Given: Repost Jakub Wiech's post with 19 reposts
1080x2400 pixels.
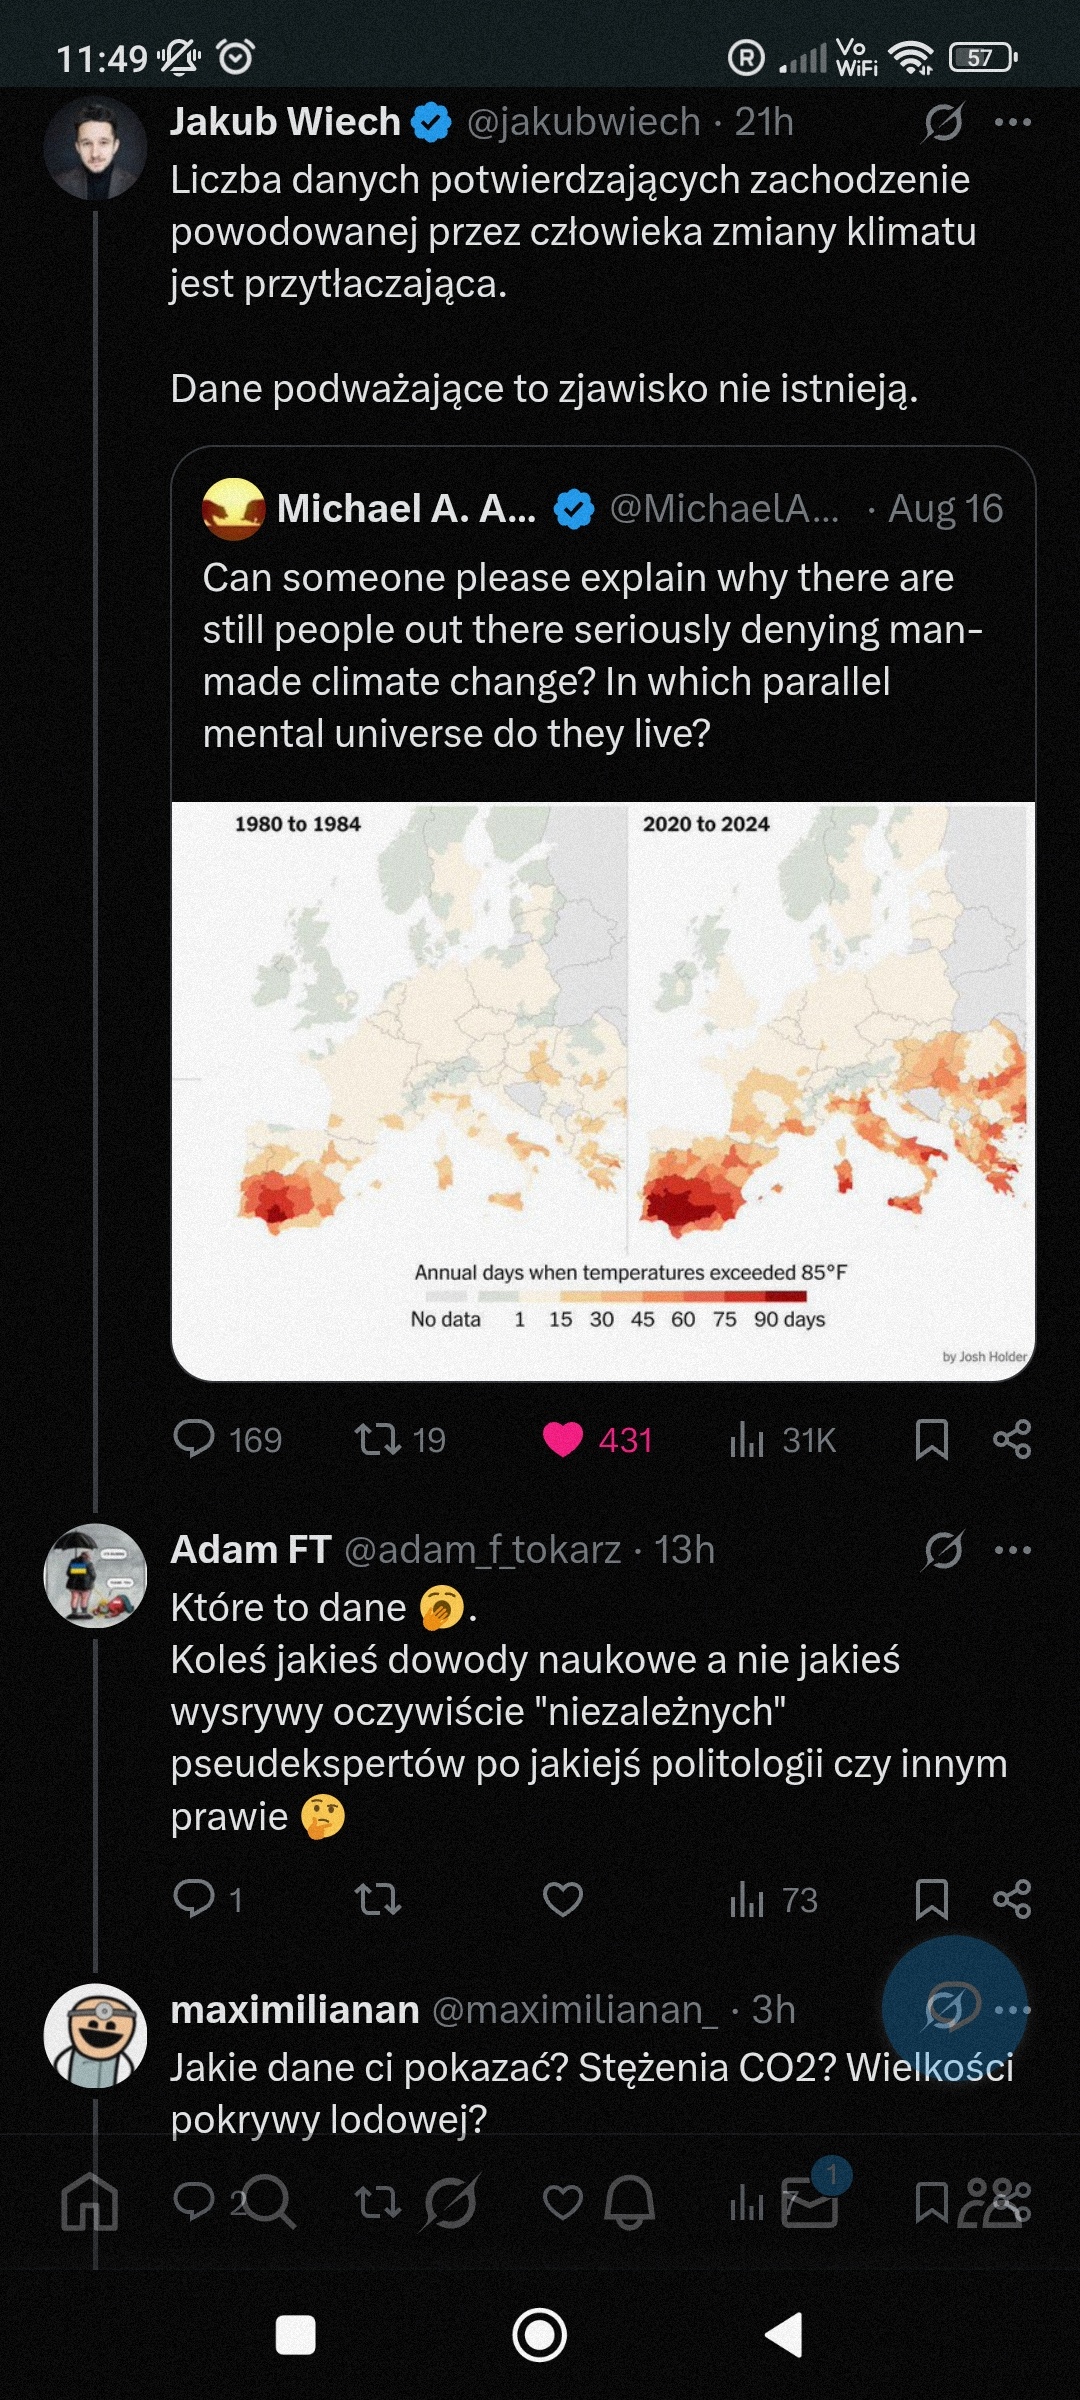Looking at the screenshot, I should pos(378,1439).
